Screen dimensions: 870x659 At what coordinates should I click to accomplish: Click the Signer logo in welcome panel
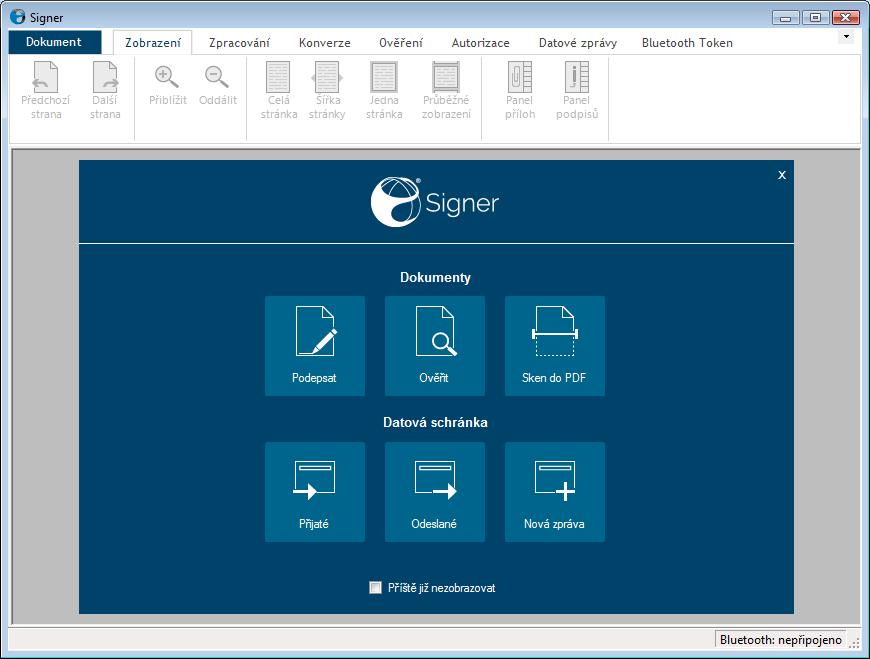pyautogui.click(x=435, y=202)
